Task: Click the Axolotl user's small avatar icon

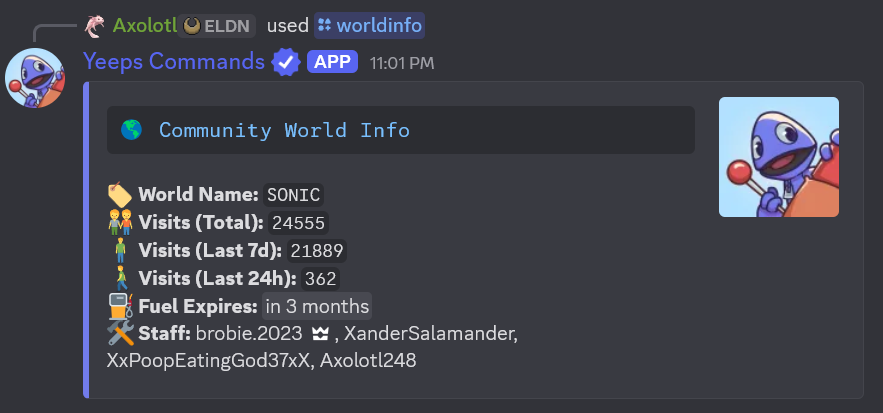Action: tap(94, 26)
